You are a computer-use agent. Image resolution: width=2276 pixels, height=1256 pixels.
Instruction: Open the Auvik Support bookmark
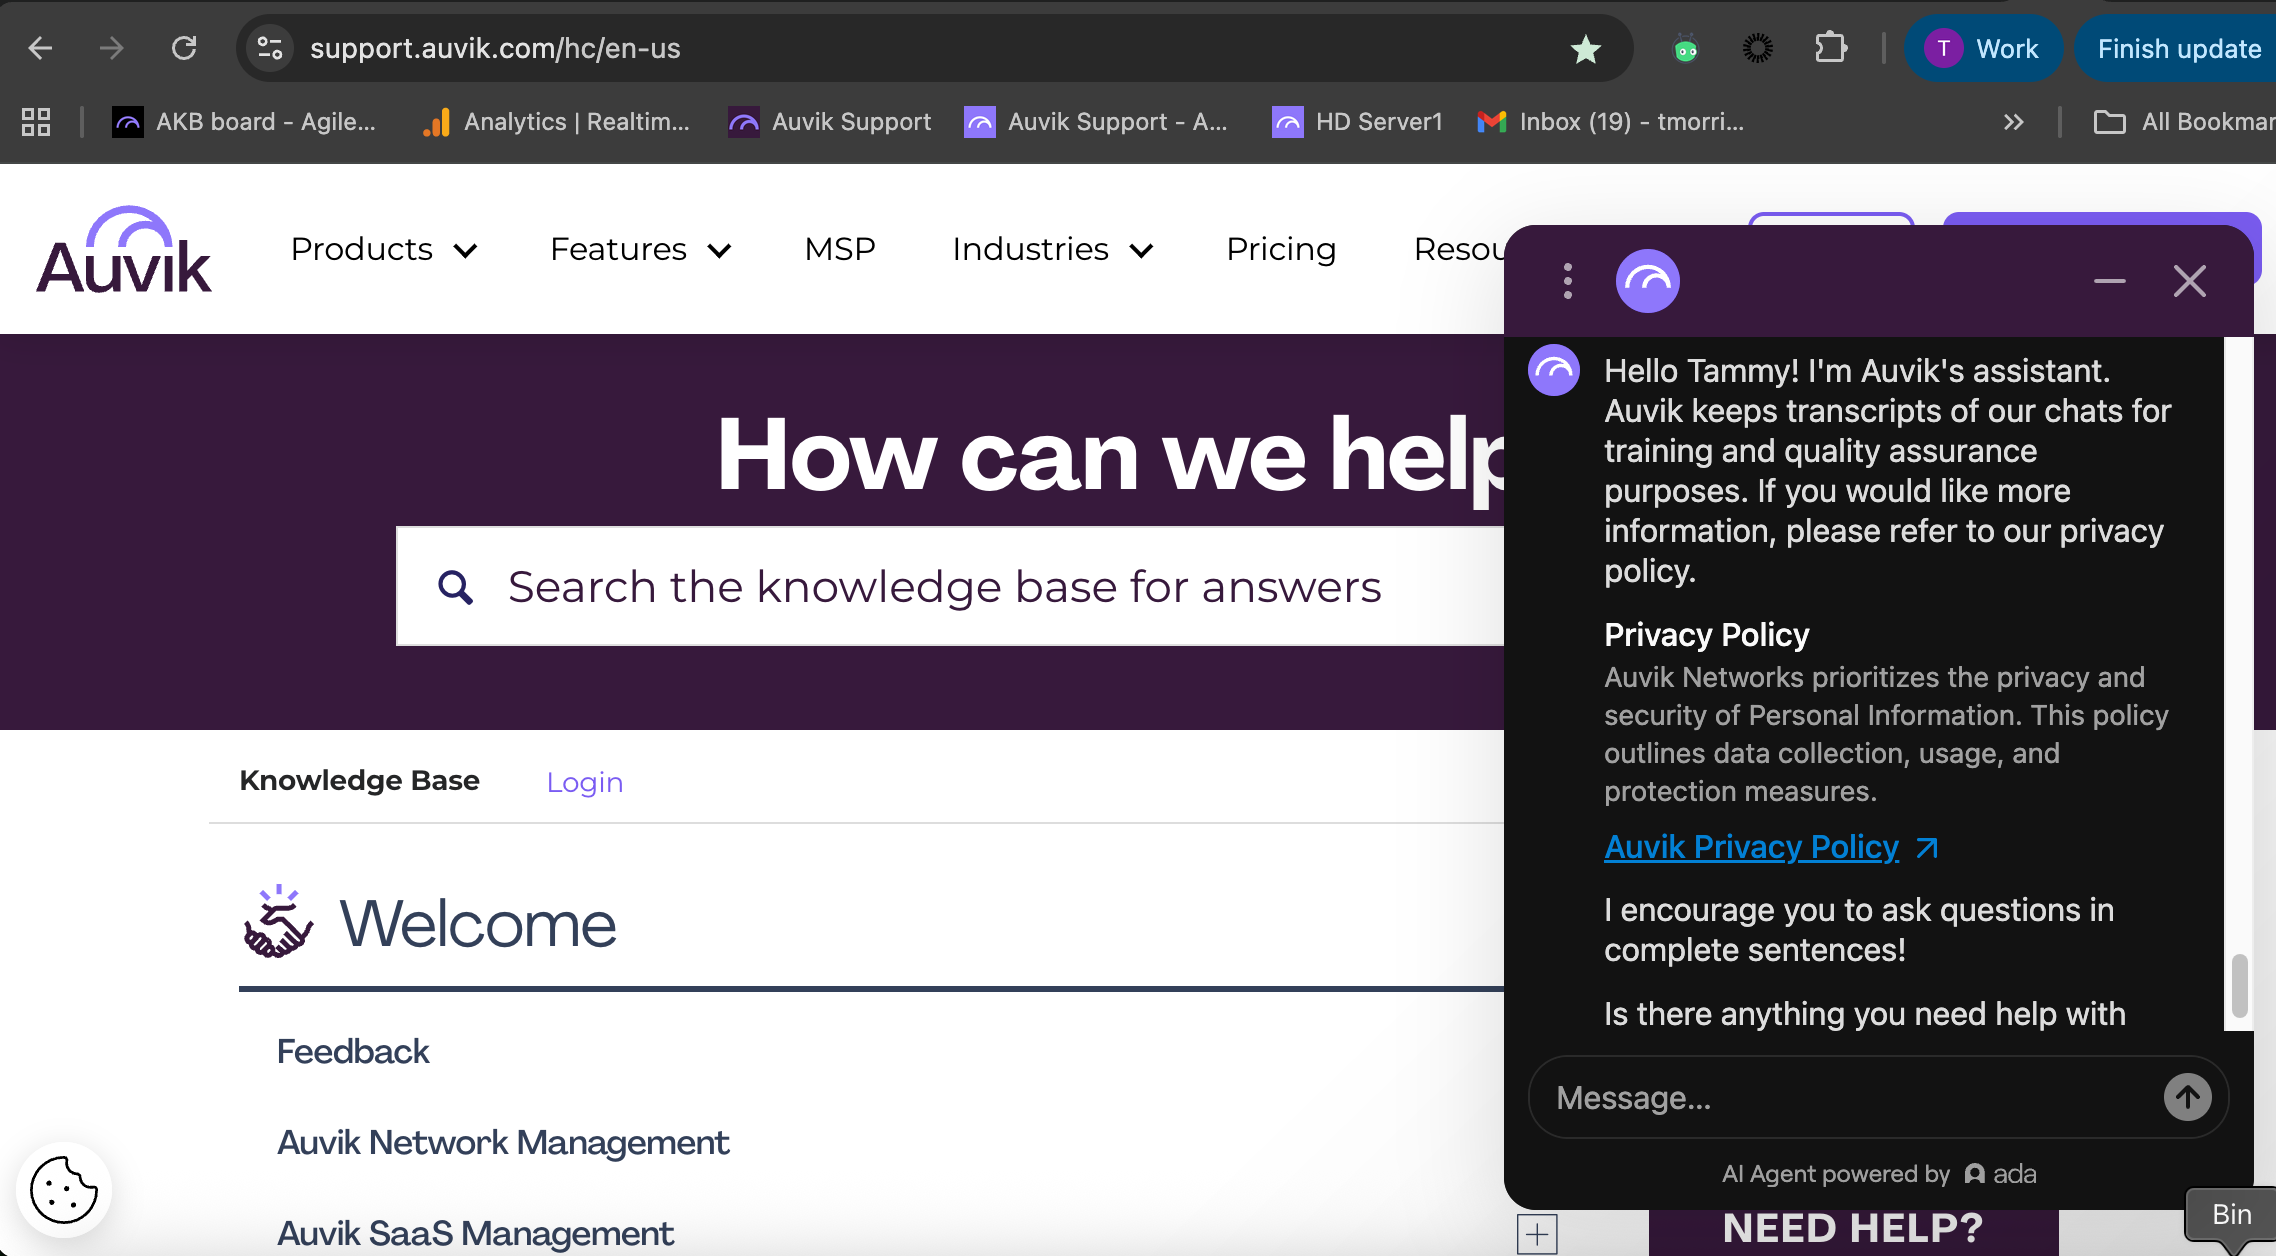(830, 122)
